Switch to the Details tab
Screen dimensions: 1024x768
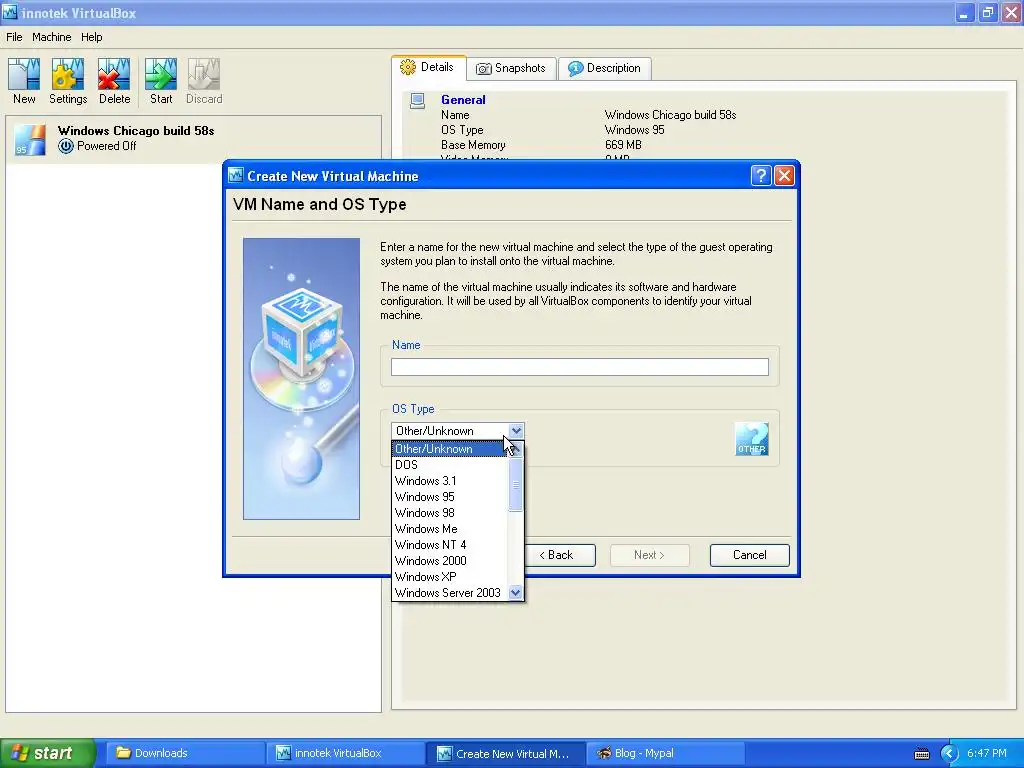(x=428, y=67)
